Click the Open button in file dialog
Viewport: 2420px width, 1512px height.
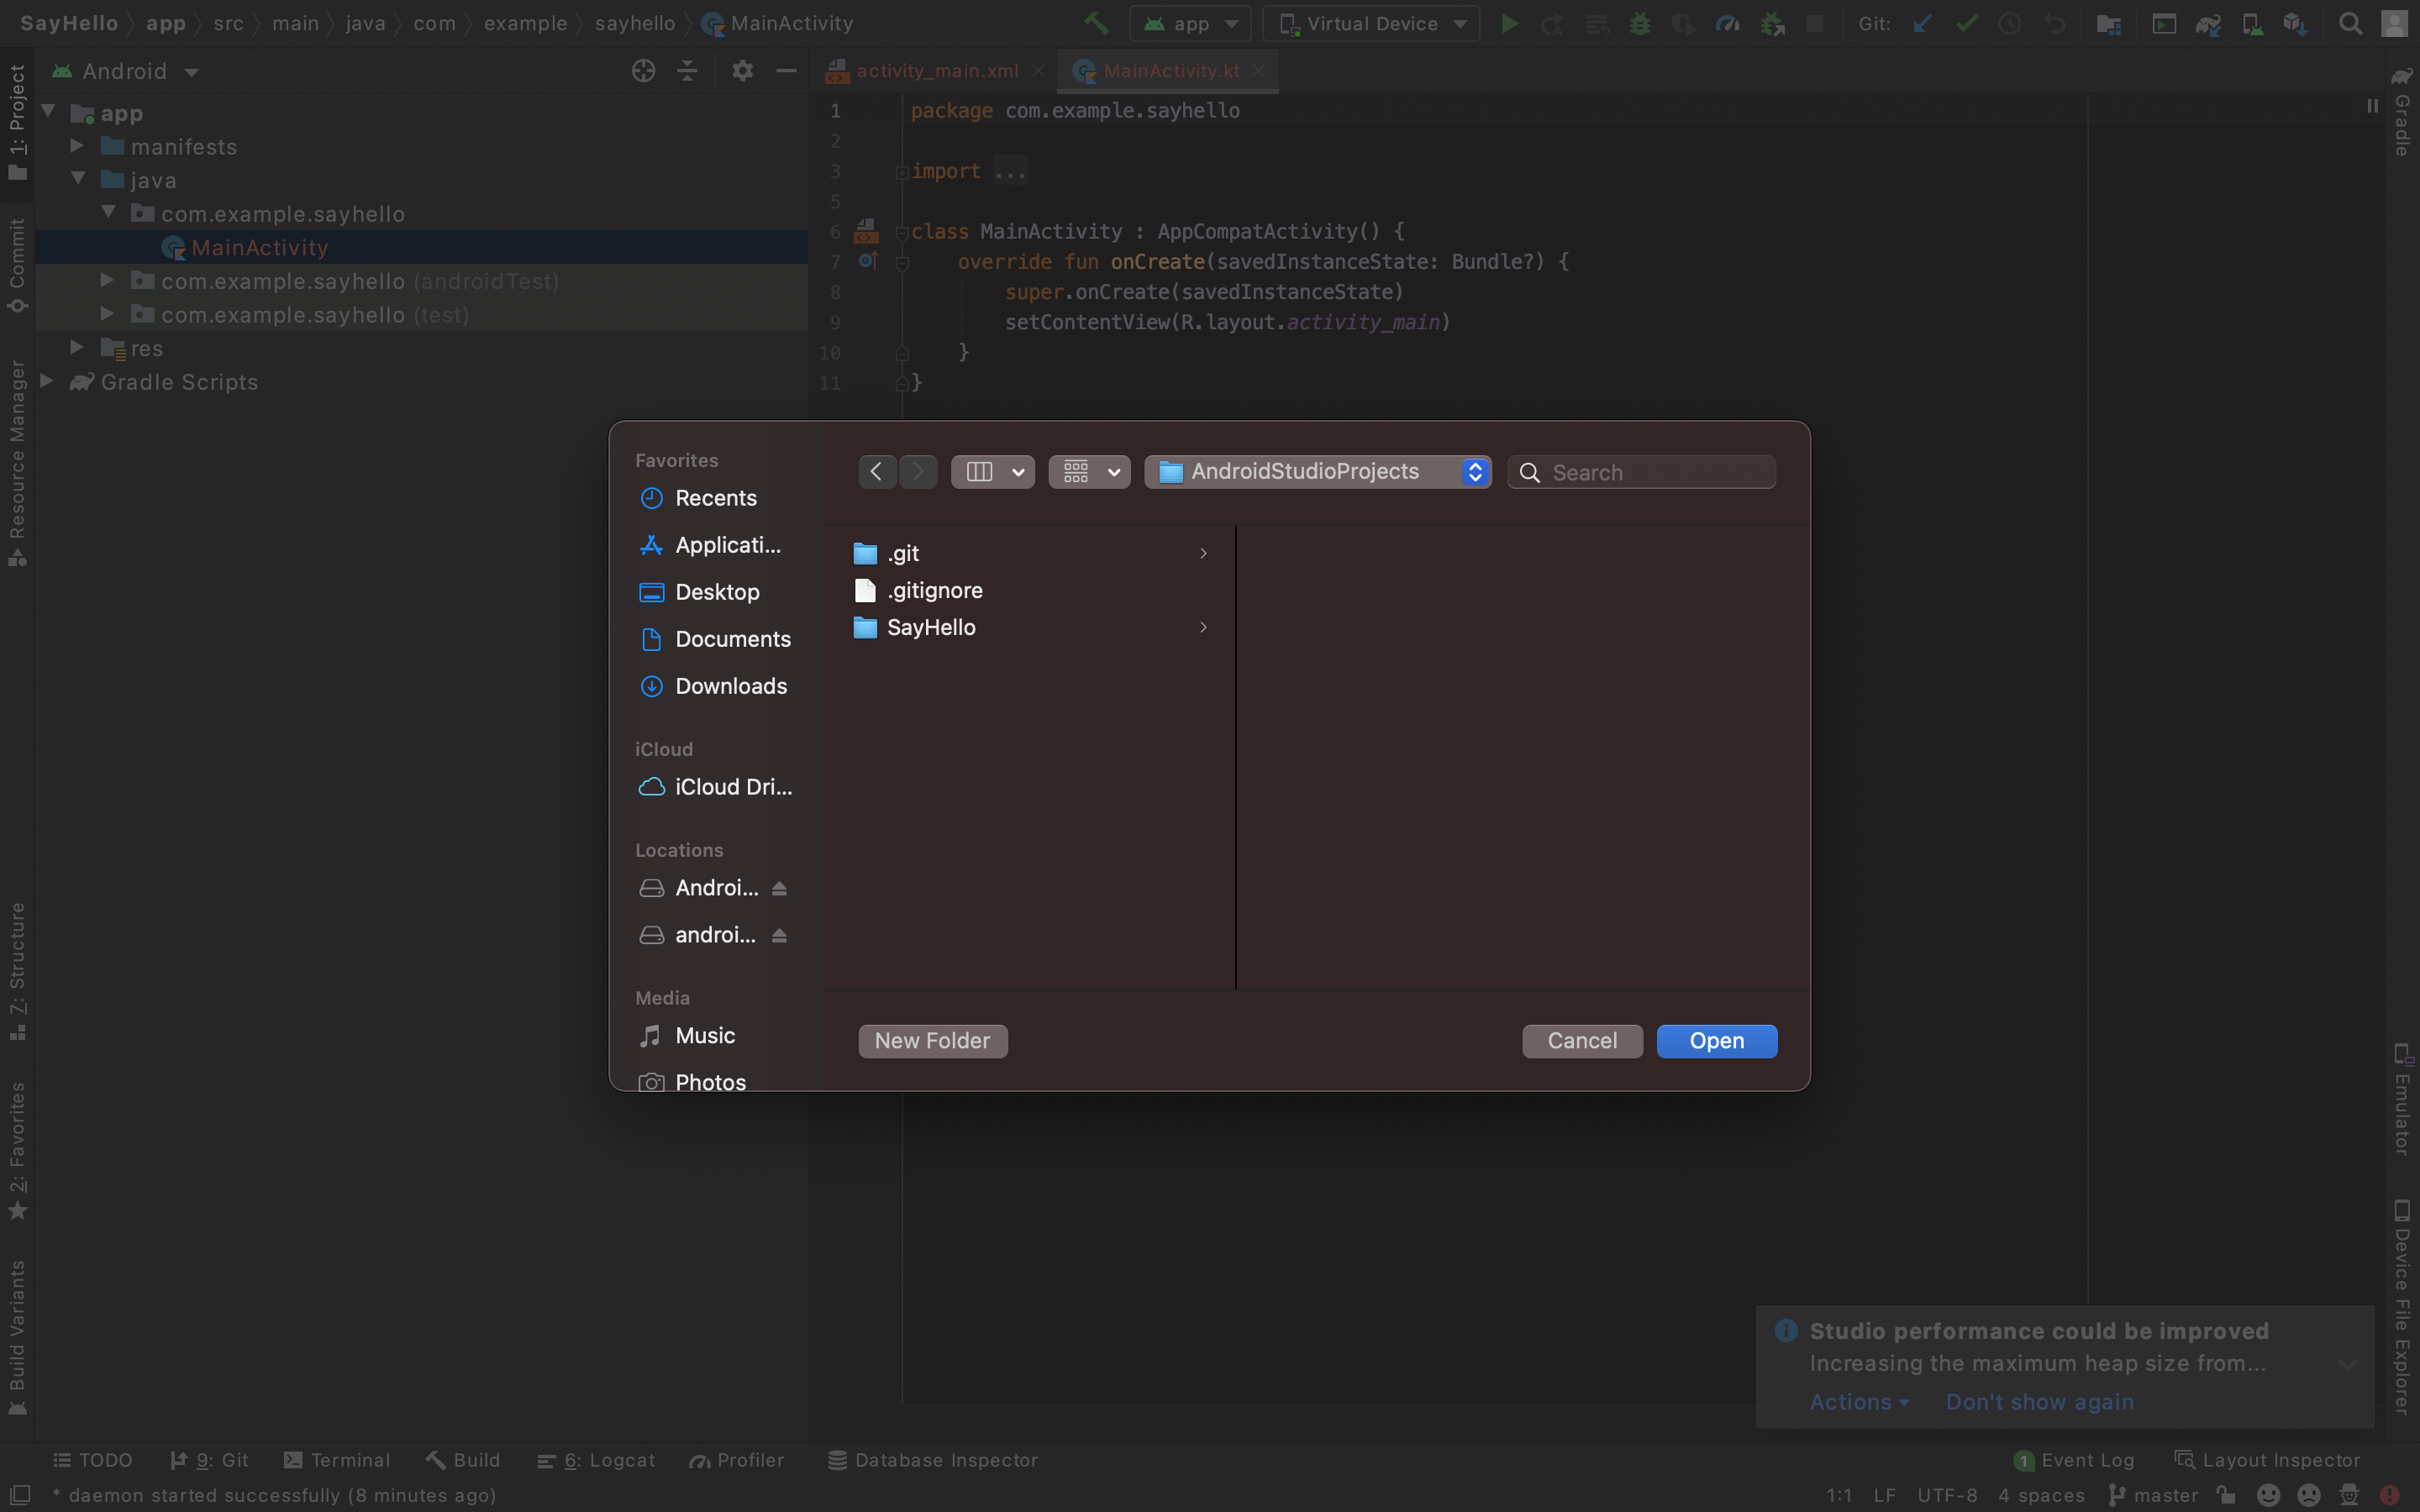[x=1717, y=1041]
